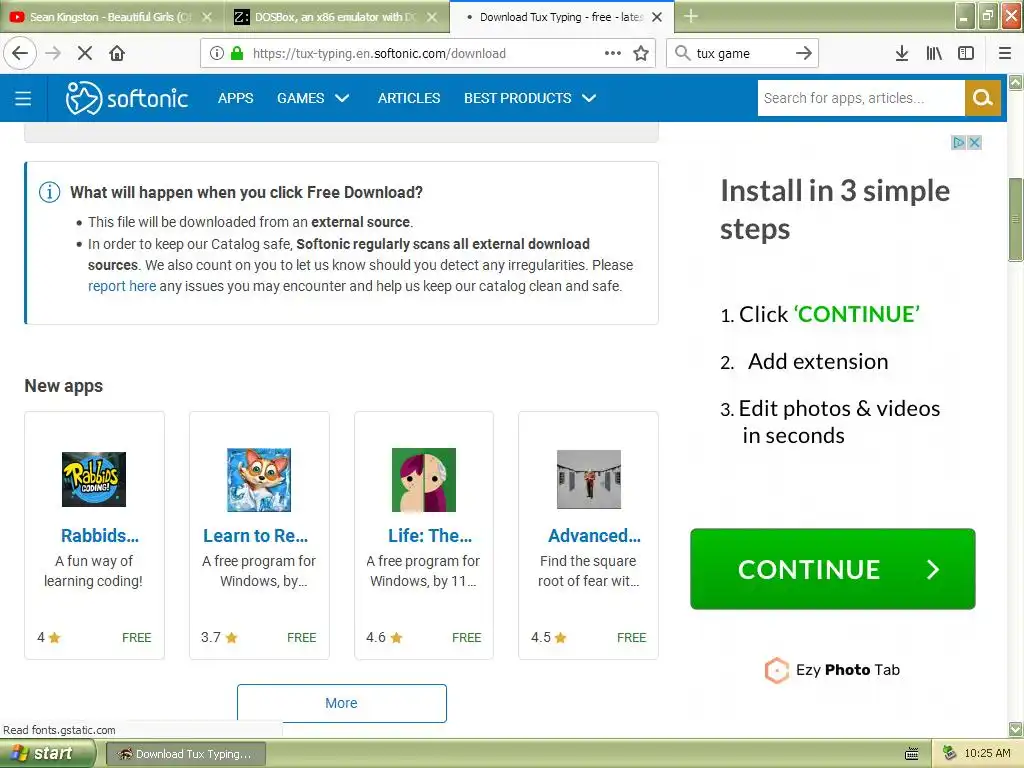Select the Download Tux Typing tab

(x=561, y=17)
